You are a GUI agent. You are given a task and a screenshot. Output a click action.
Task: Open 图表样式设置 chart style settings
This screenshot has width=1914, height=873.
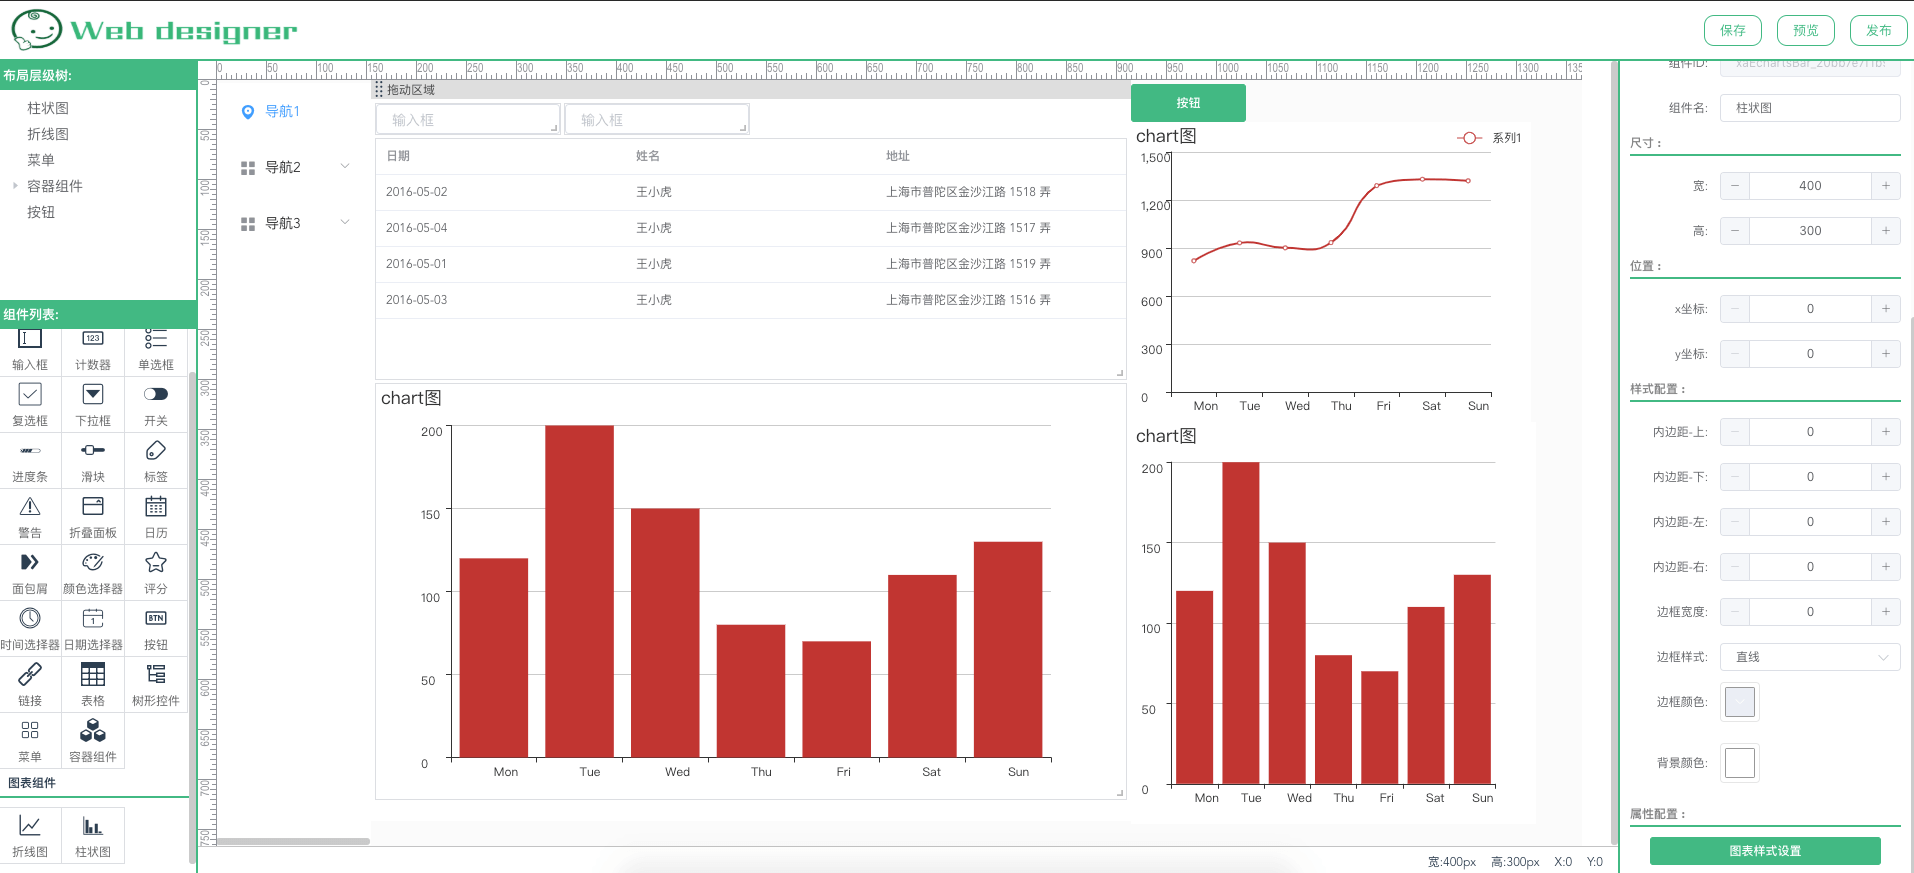[x=1765, y=851]
